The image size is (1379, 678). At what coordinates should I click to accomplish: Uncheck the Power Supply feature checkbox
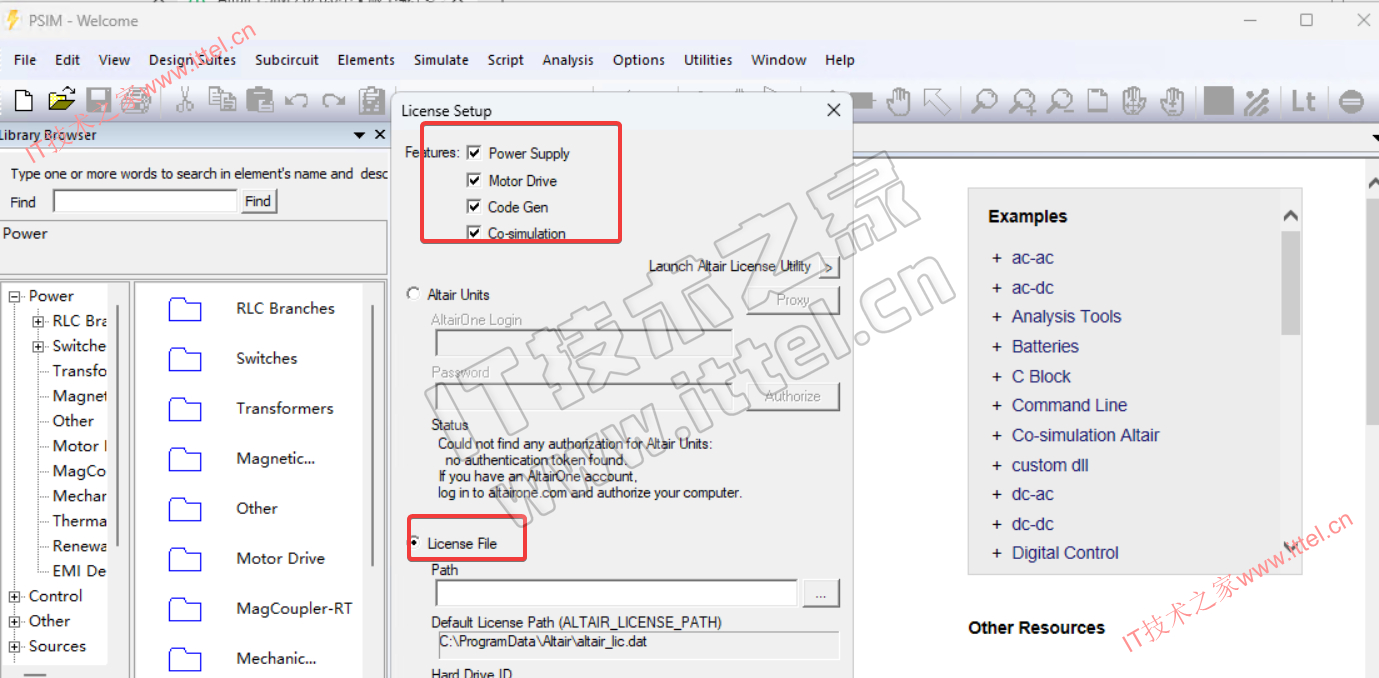click(474, 153)
